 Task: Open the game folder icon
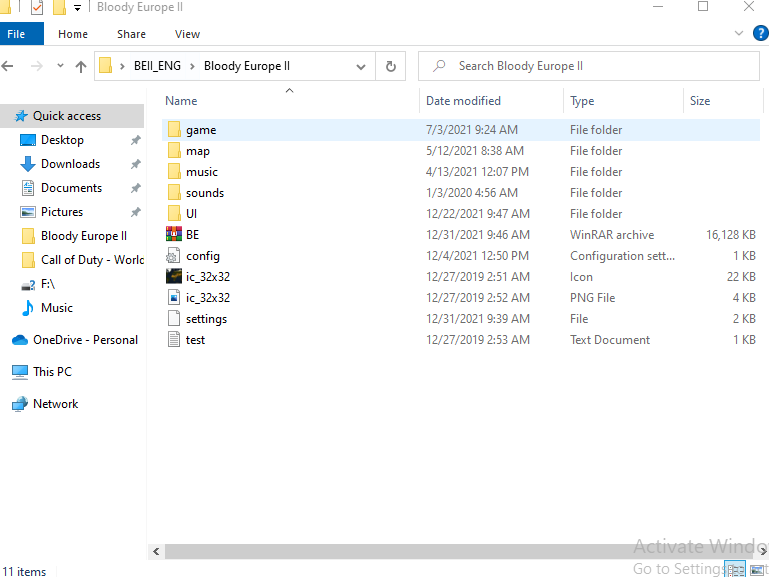coord(174,130)
